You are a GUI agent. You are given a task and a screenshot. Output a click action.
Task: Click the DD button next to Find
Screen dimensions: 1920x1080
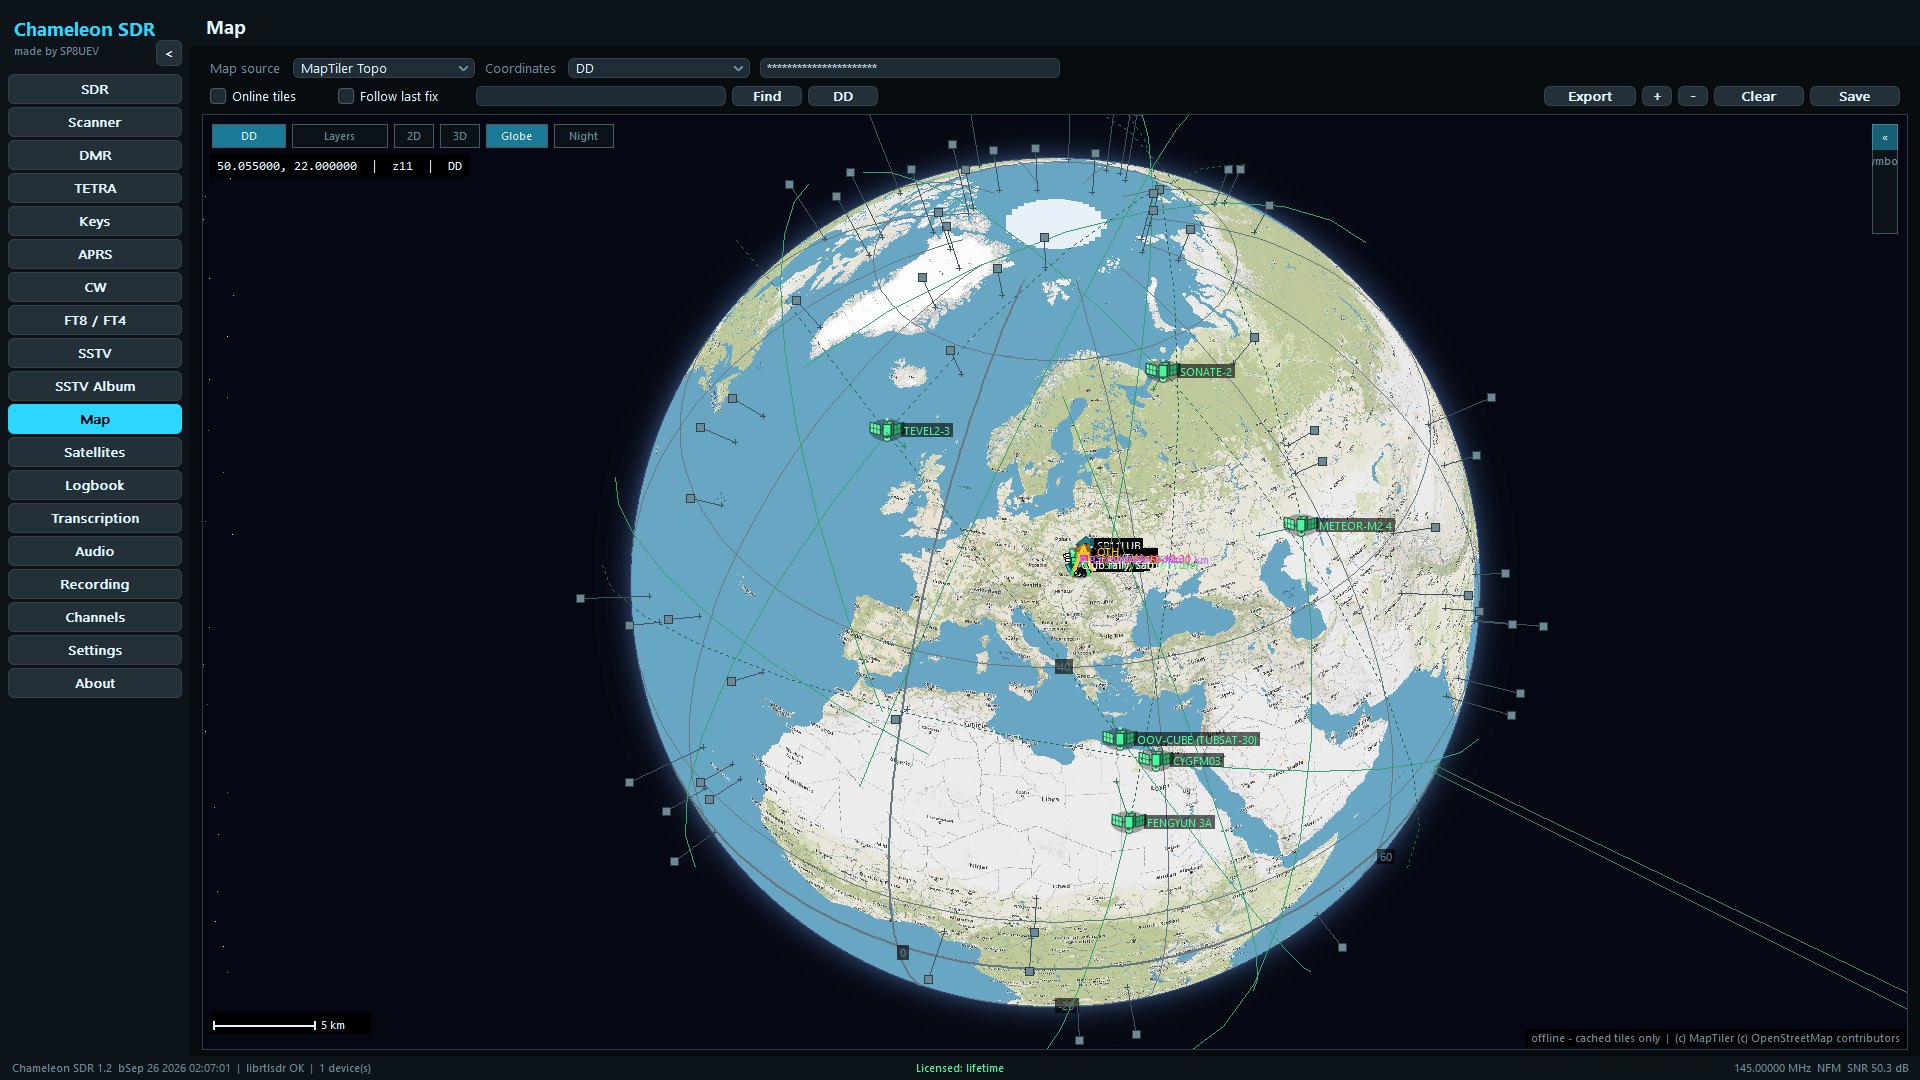tap(843, 96)
